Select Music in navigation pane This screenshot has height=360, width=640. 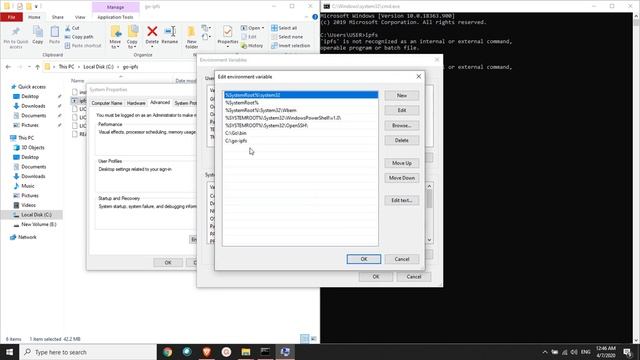pos(28,186)
